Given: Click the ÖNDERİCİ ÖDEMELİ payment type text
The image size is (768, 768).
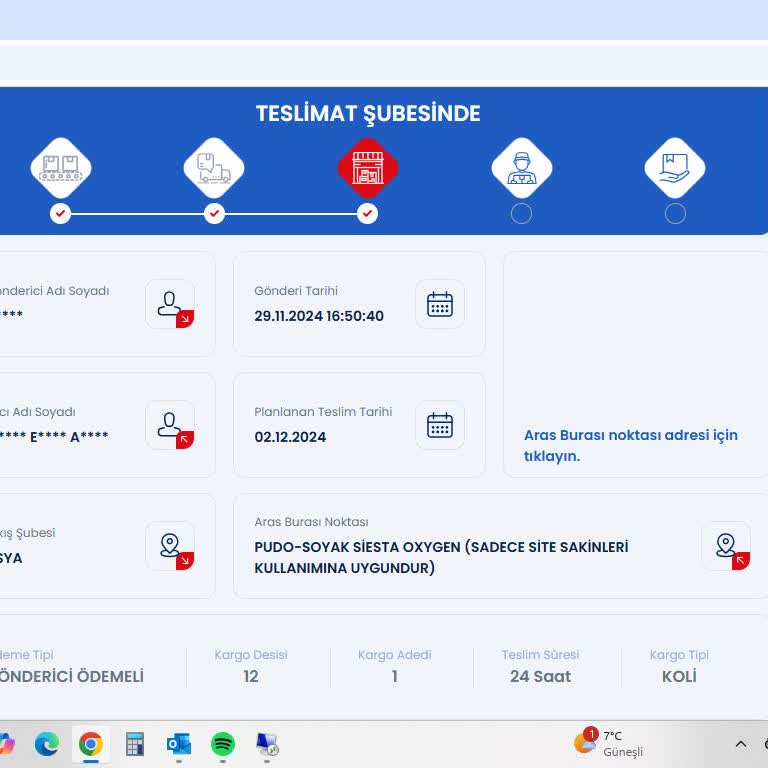Looking at the screenshot, I should pos(72,676).
